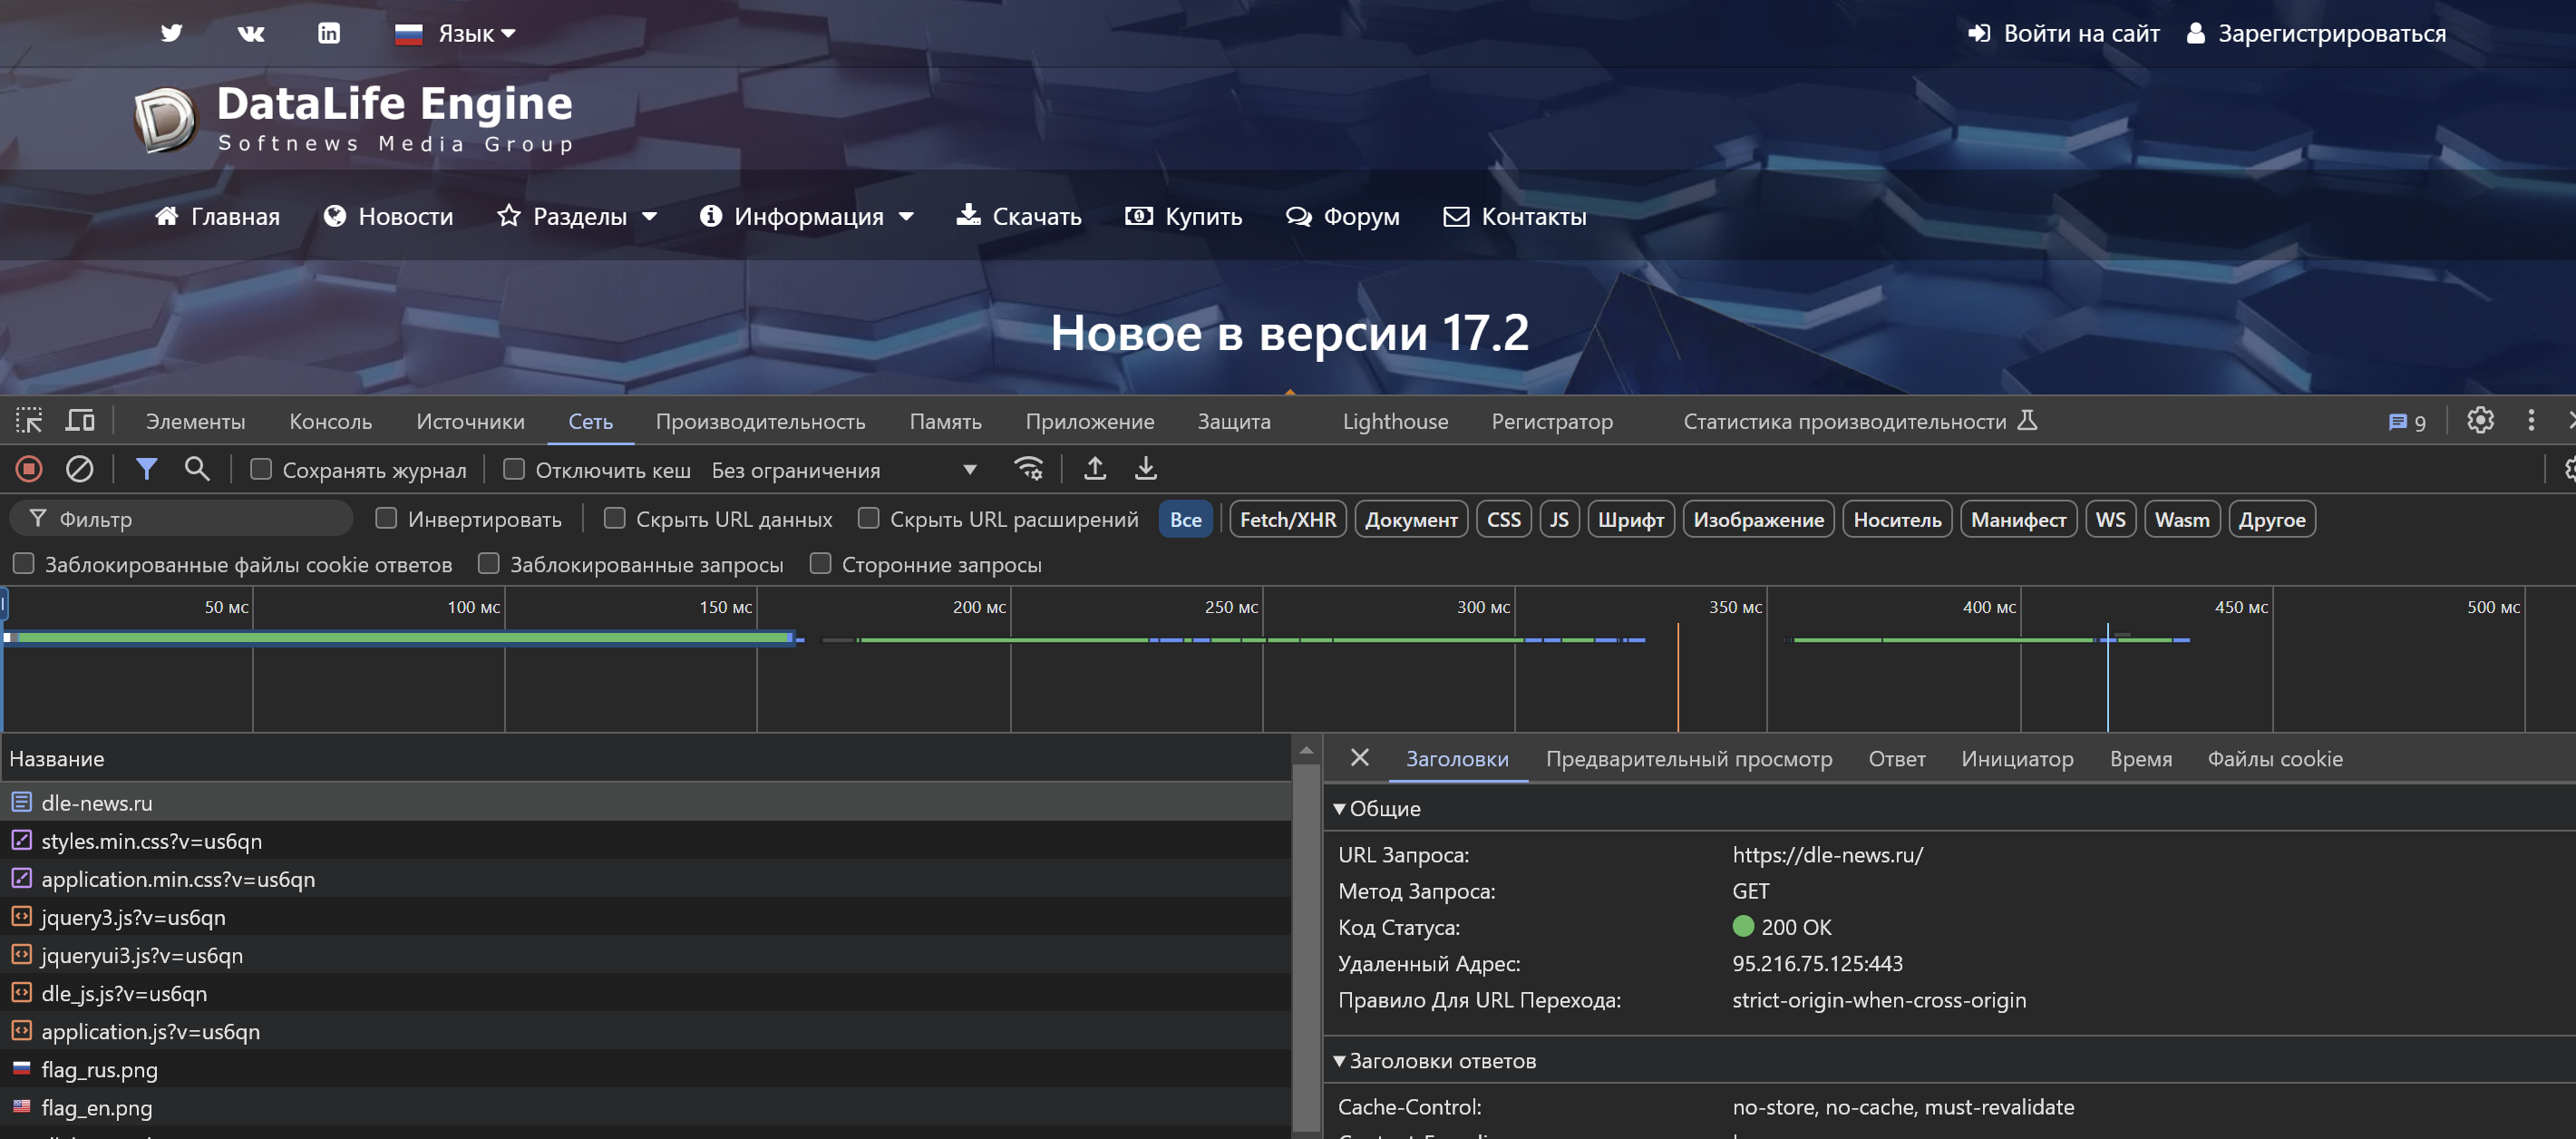The height and width of the screenshot is (1139, 2576).
Task: Open the Скачать navigation link
Action: 1019,216
